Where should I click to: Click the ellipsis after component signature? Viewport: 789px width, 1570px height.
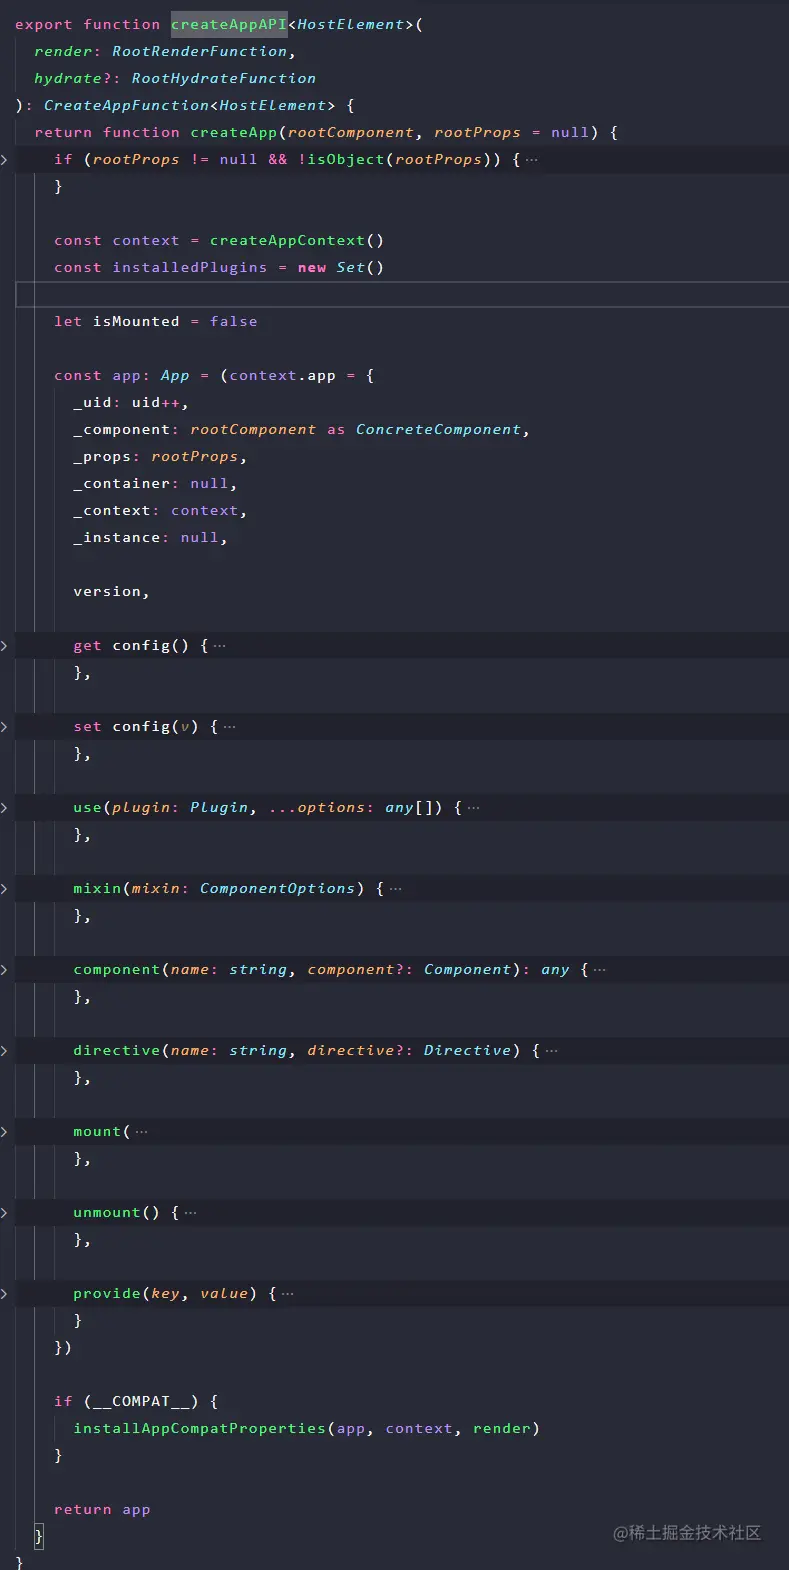click(x=599, y=970)
